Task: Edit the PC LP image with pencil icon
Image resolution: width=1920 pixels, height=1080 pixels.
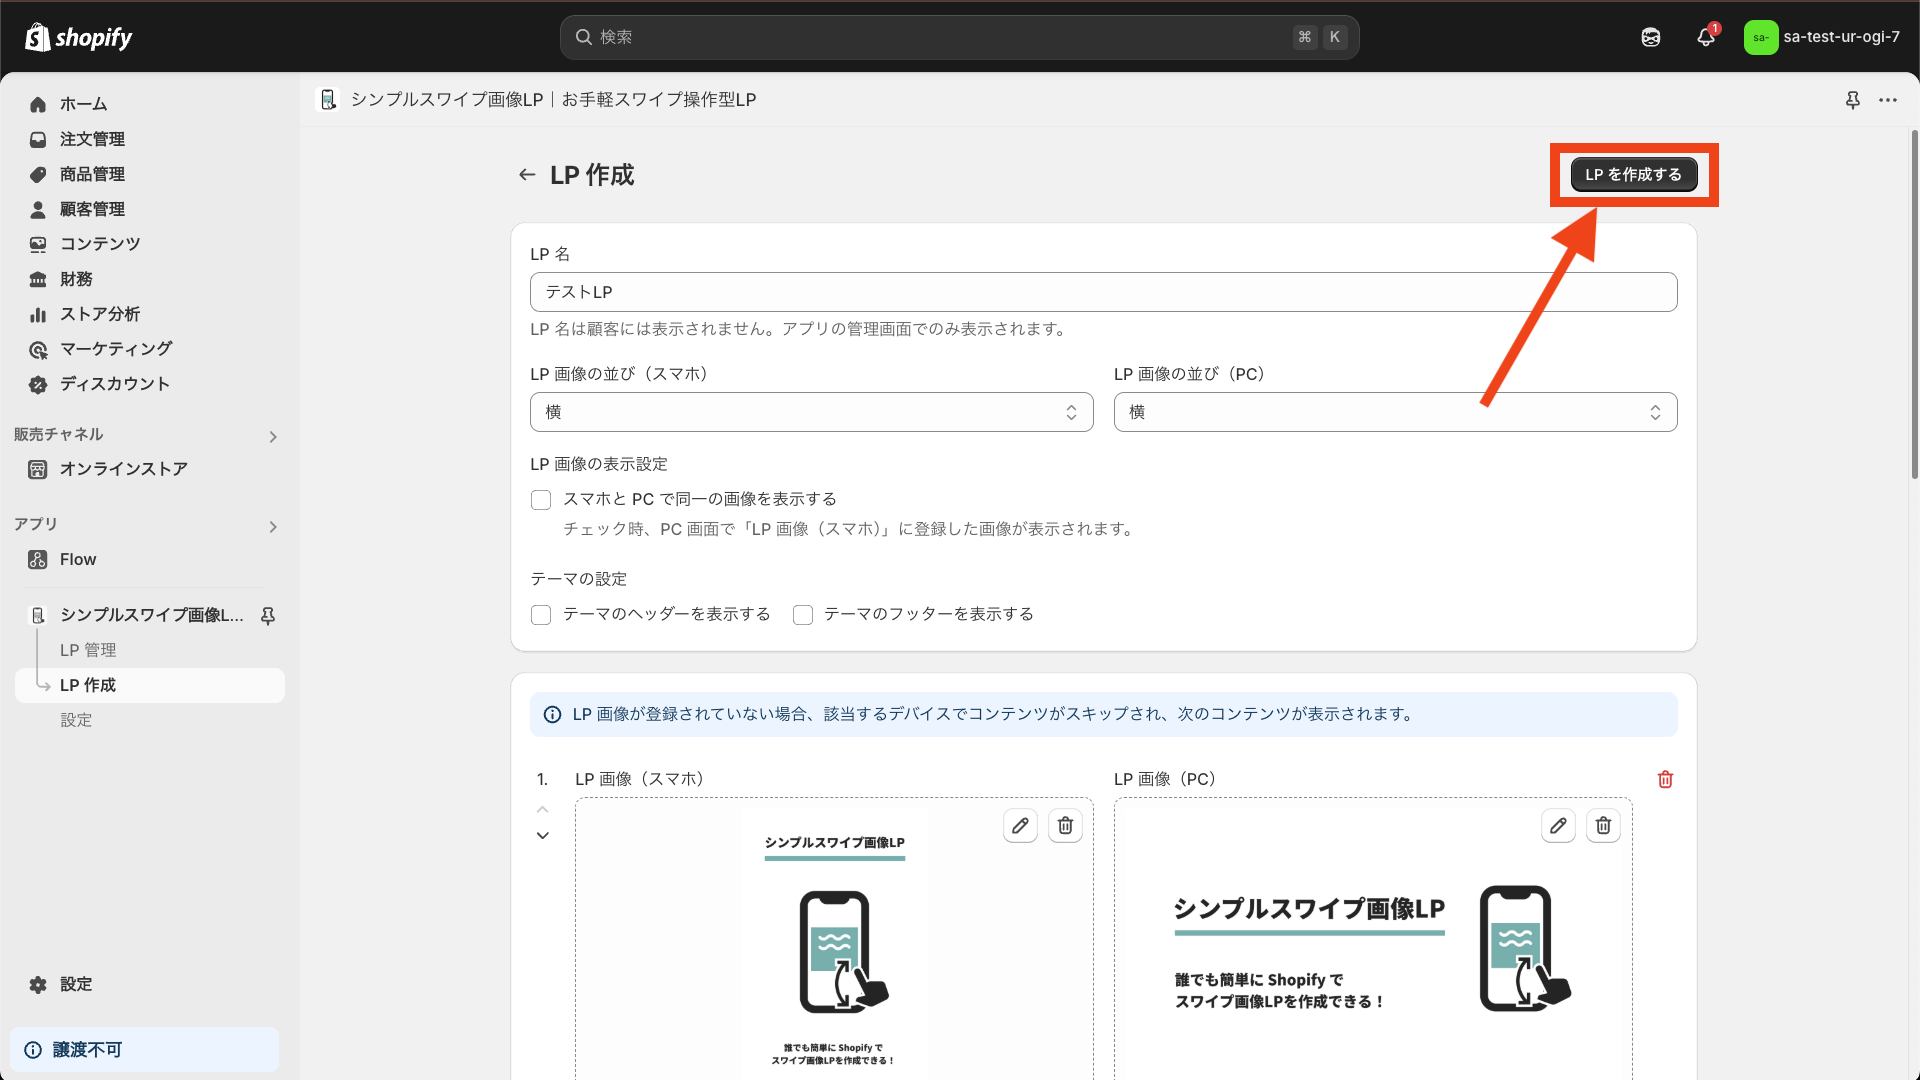Action: 1558,826
